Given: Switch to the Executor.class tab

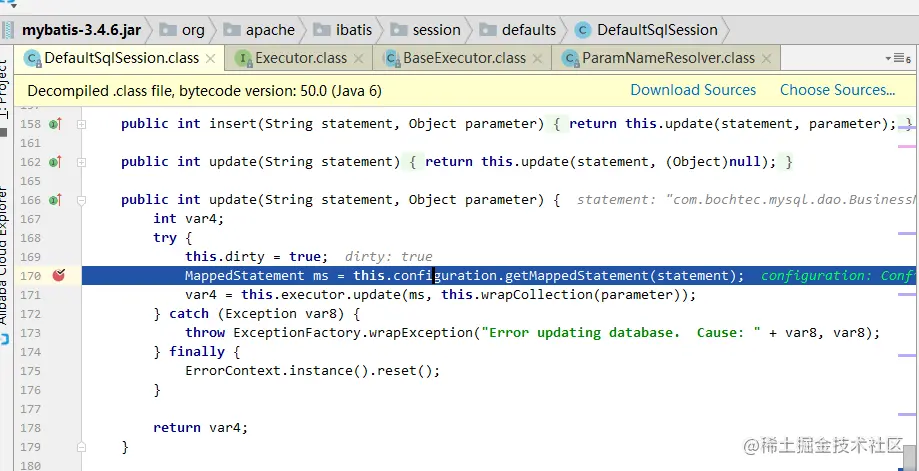Looking at the screenshot, I should pyautogui.click(x=300, y=59).
